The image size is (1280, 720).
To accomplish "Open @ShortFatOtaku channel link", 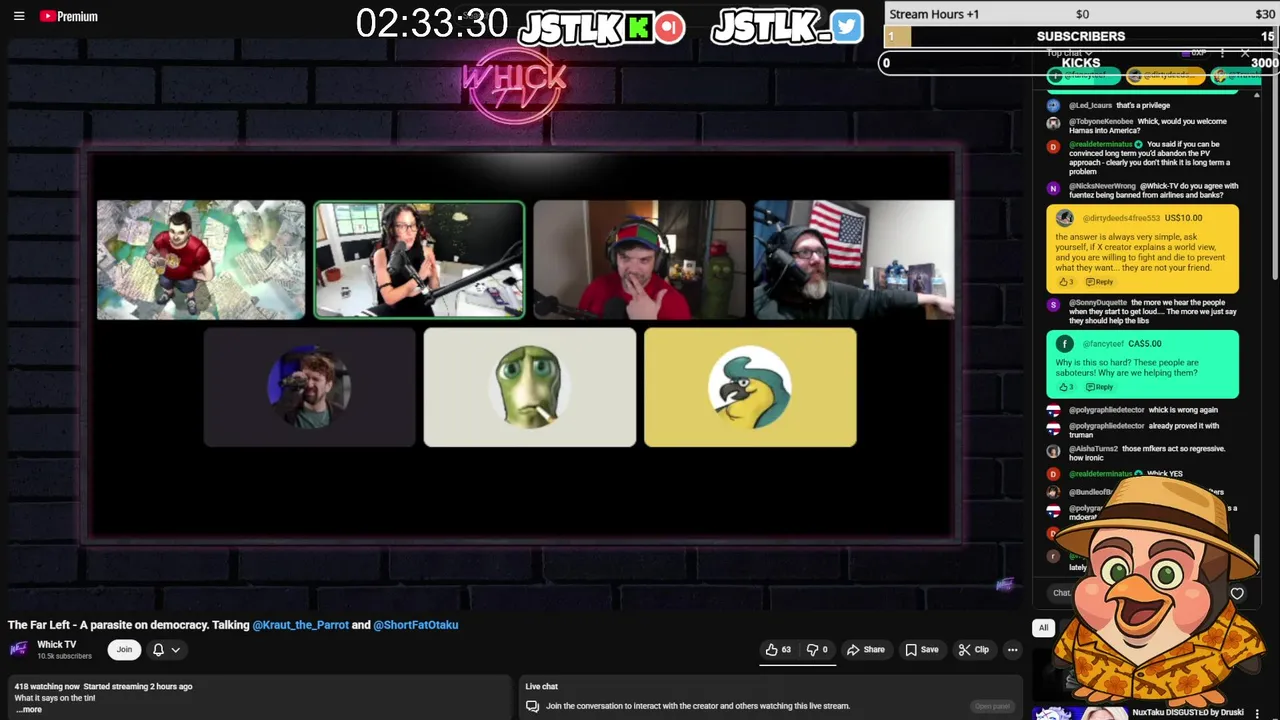I will [x=416, y=625].
